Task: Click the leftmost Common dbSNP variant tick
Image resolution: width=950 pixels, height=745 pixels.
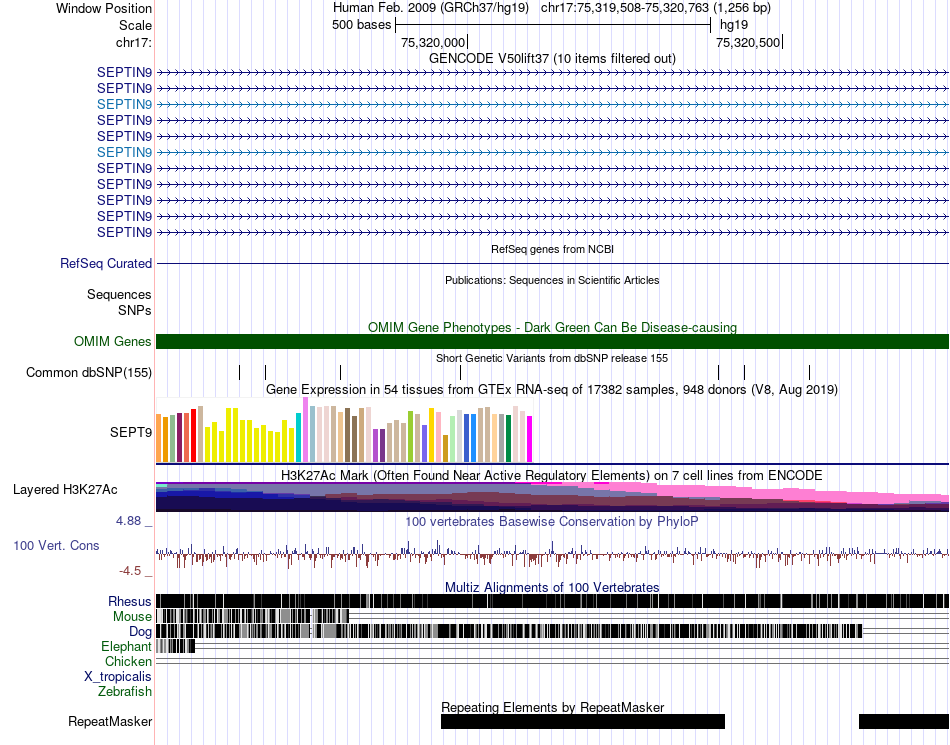Action: tap(240, 372)
